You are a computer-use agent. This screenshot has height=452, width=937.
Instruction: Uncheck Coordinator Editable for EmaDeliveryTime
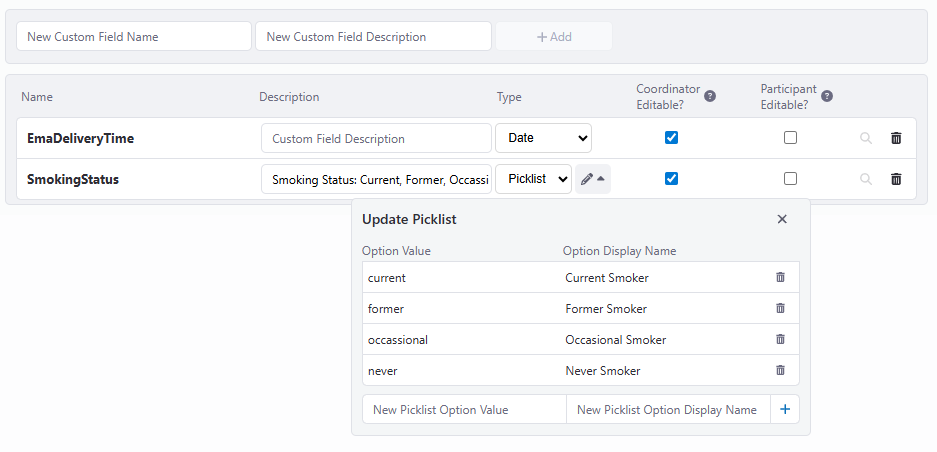coord(671,138)
